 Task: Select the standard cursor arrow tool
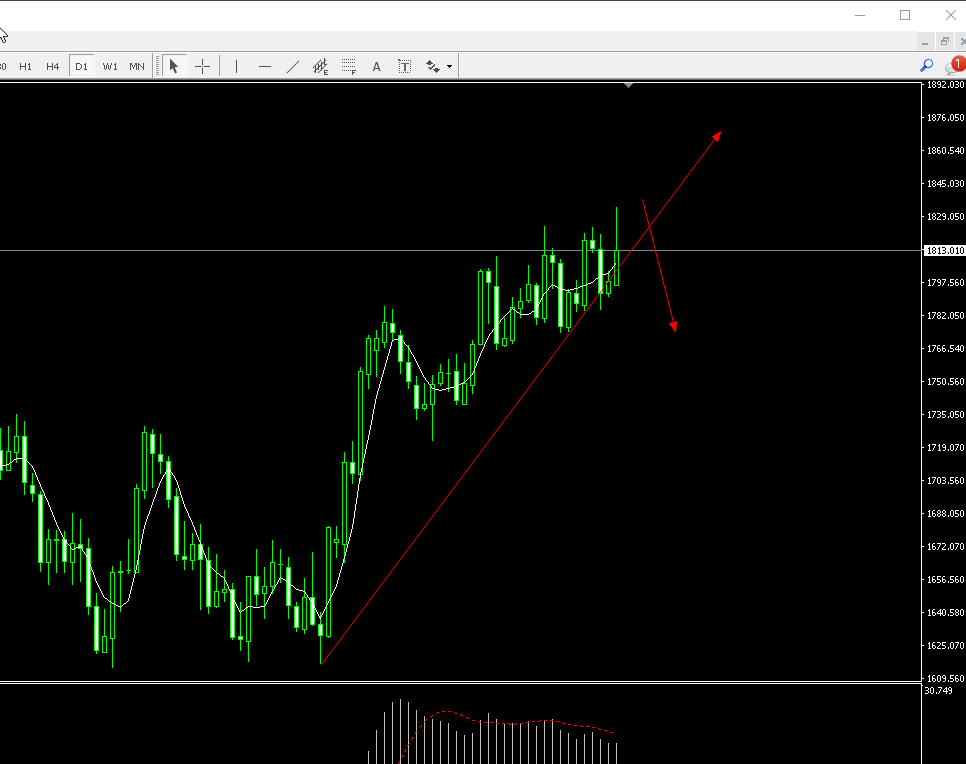pos(173,66)
